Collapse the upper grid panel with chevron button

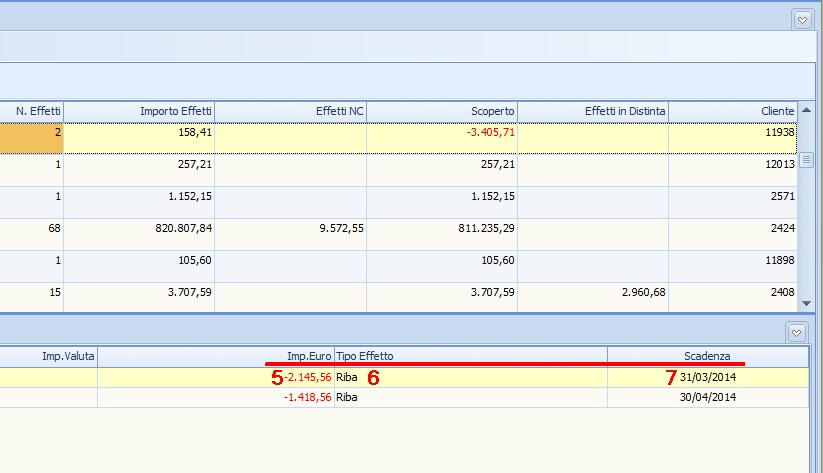[802, 19]
